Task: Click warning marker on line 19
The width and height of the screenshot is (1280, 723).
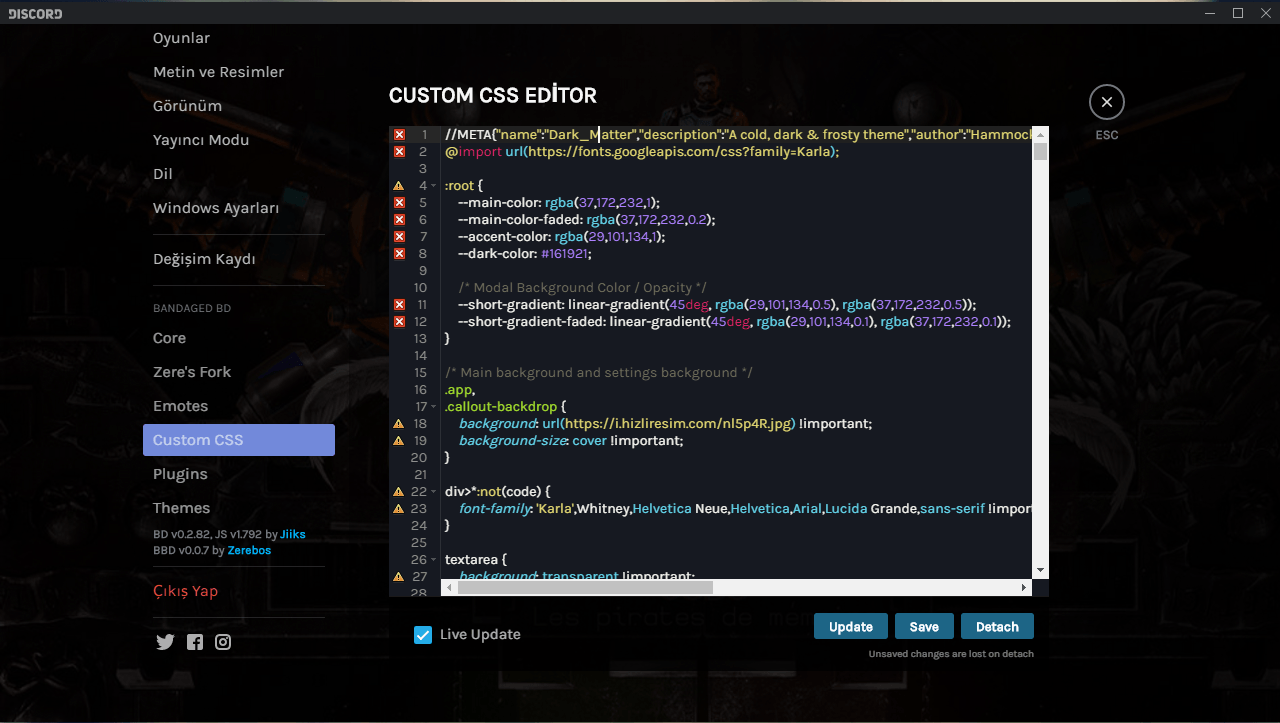Action: tap(399, 440)
